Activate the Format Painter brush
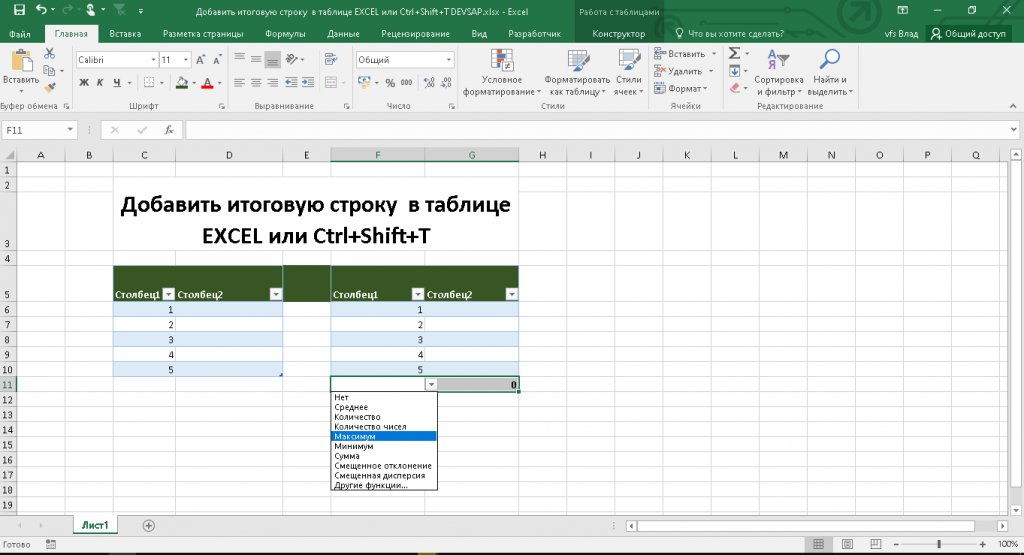Screen dimensions: 1024x555 [50, 87]
